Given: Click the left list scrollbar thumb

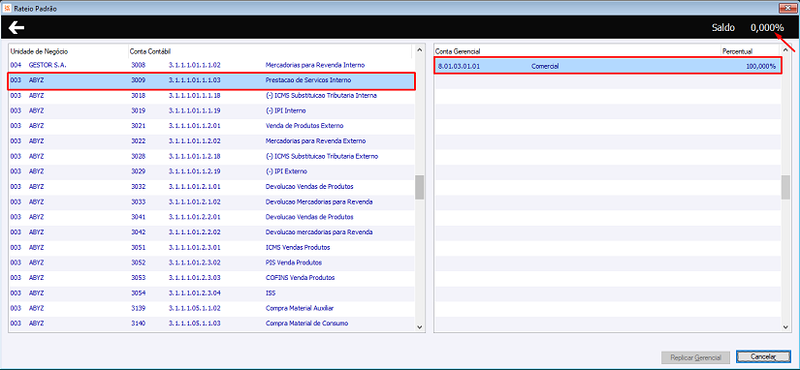Looking at the screenshot, I should 419,187.
